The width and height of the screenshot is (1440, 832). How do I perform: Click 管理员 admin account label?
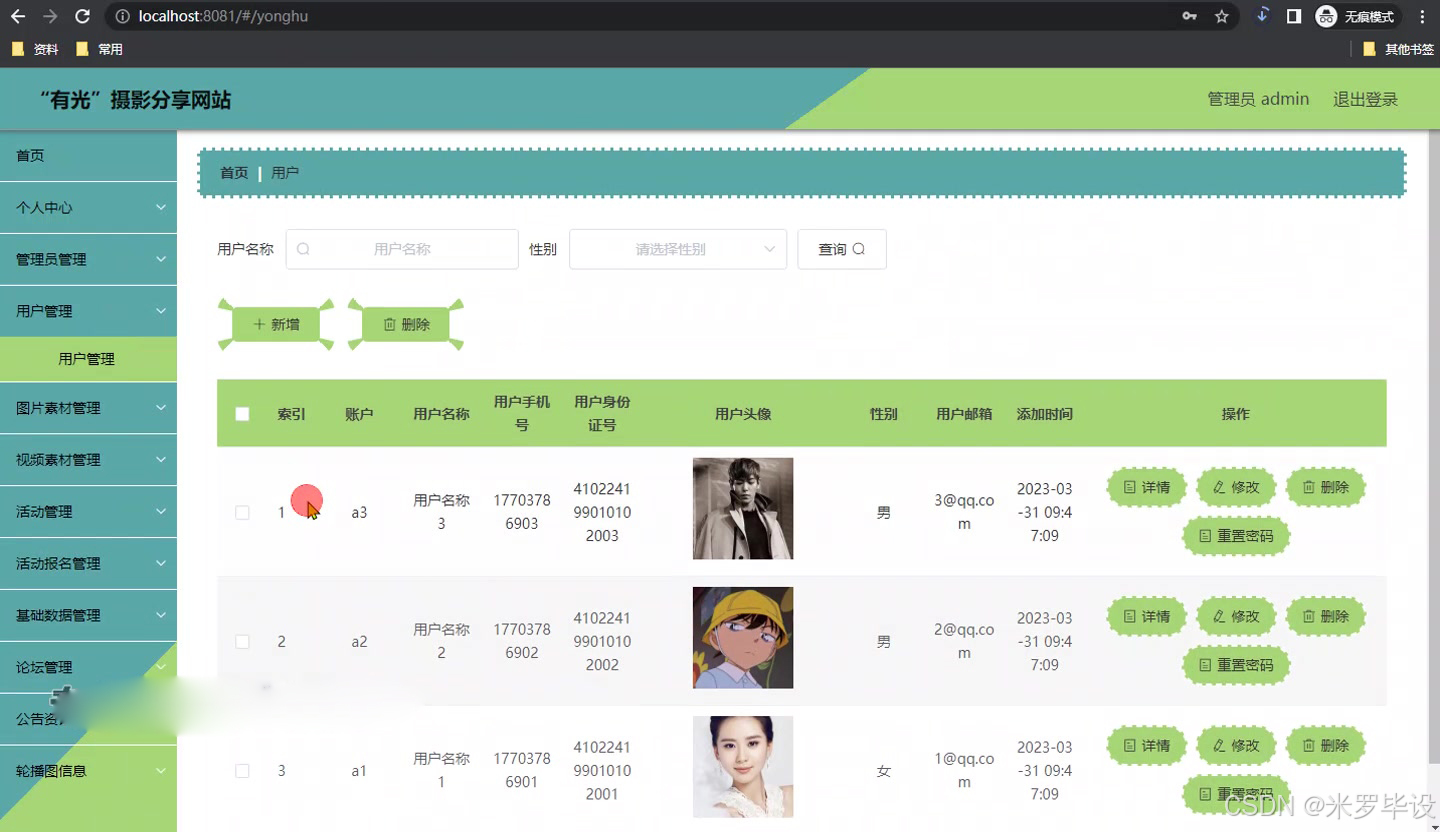point(1258,99)
